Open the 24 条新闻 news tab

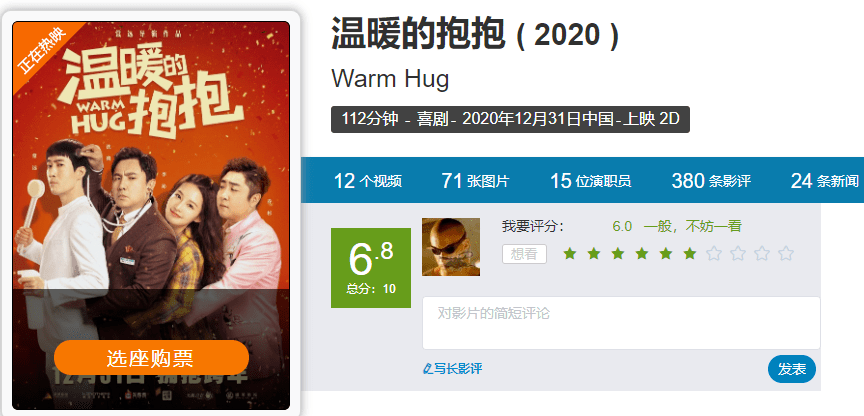click(x=824, y=181)
